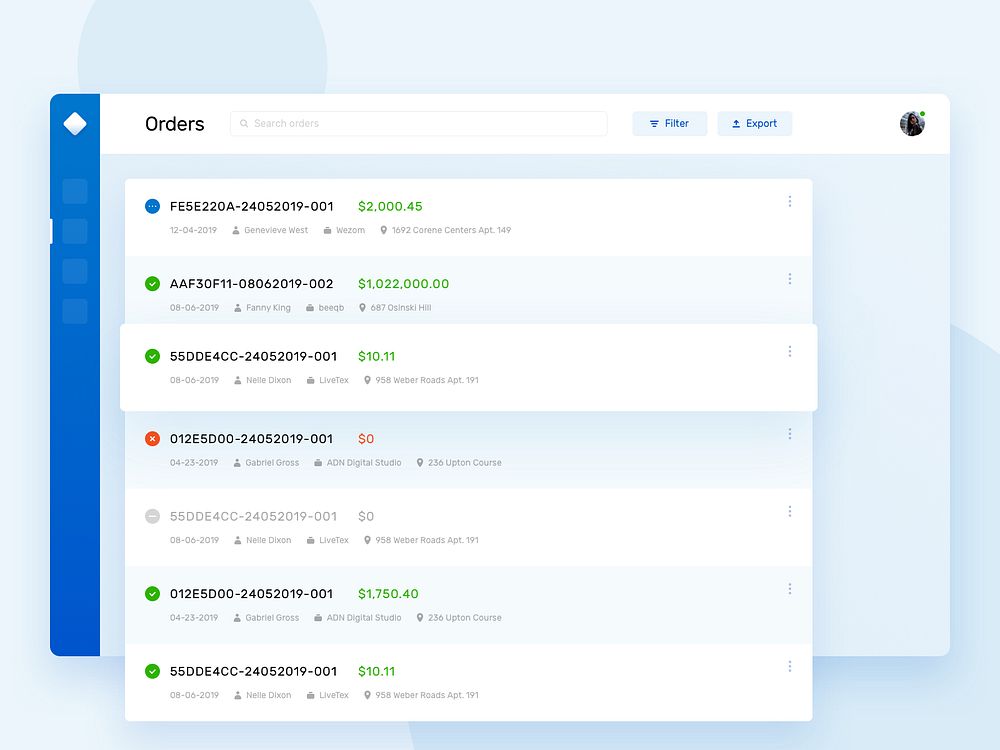Click the Filter button
The image size is (1000, 750).
[670, 124]
